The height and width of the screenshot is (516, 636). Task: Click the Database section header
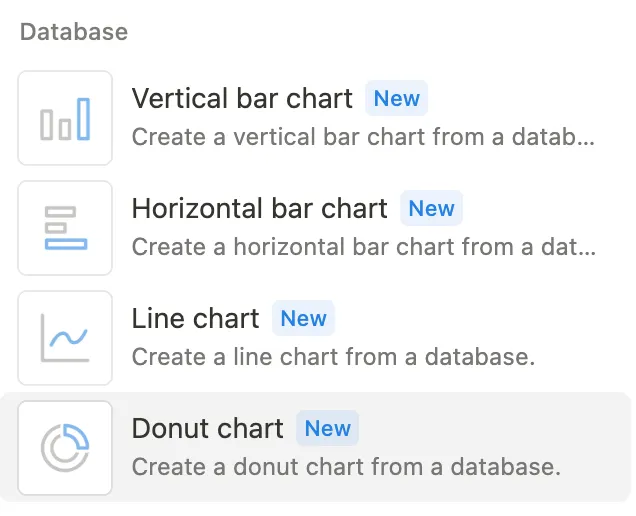tap(74, 32)
